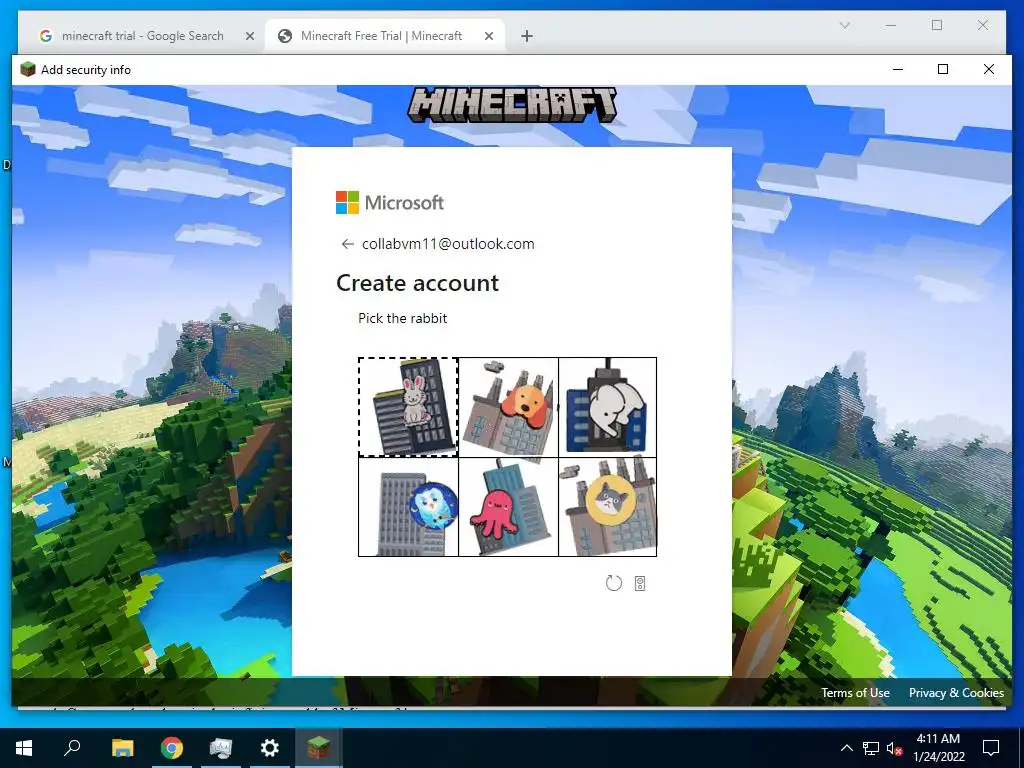
Task: Click the Minecraft block icon in title bar
Action: tap(27, 69)
